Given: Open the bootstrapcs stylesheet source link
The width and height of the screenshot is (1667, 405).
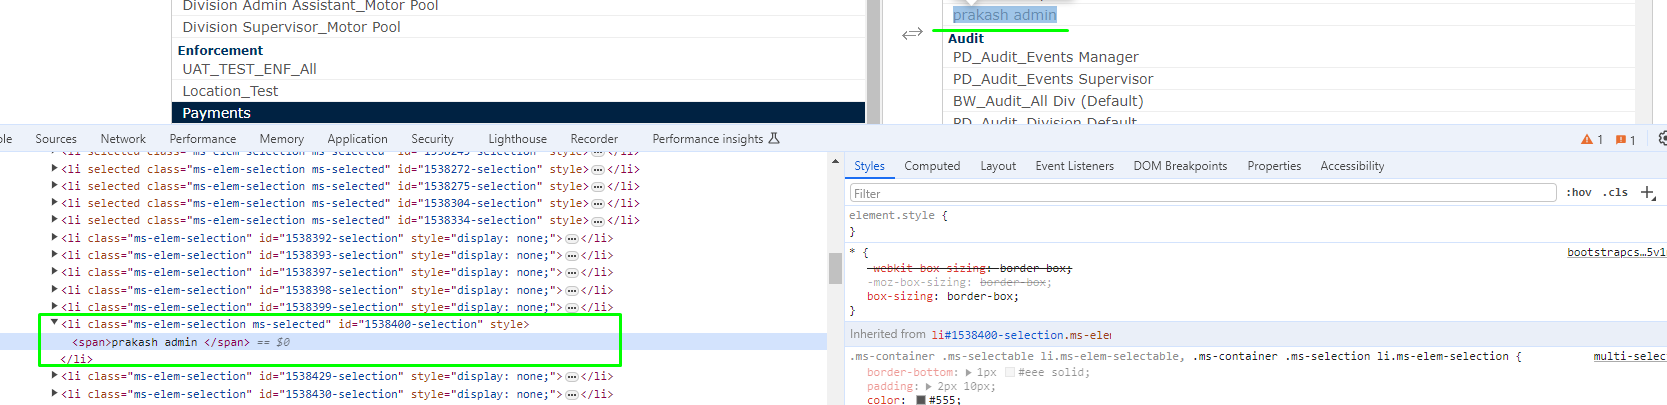Looking at the screenshot, I should 1616,253.
